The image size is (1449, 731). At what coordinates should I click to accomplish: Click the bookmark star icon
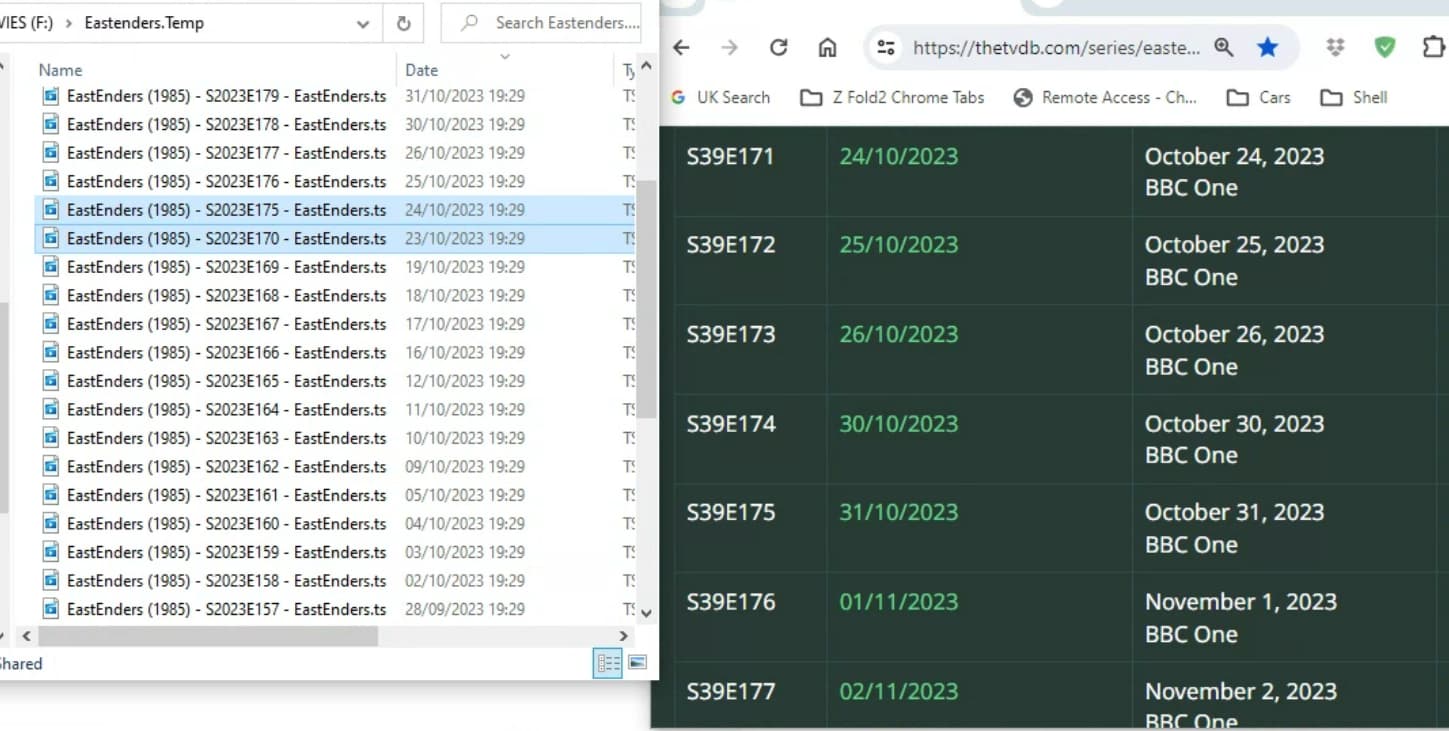coord(1268,47)
